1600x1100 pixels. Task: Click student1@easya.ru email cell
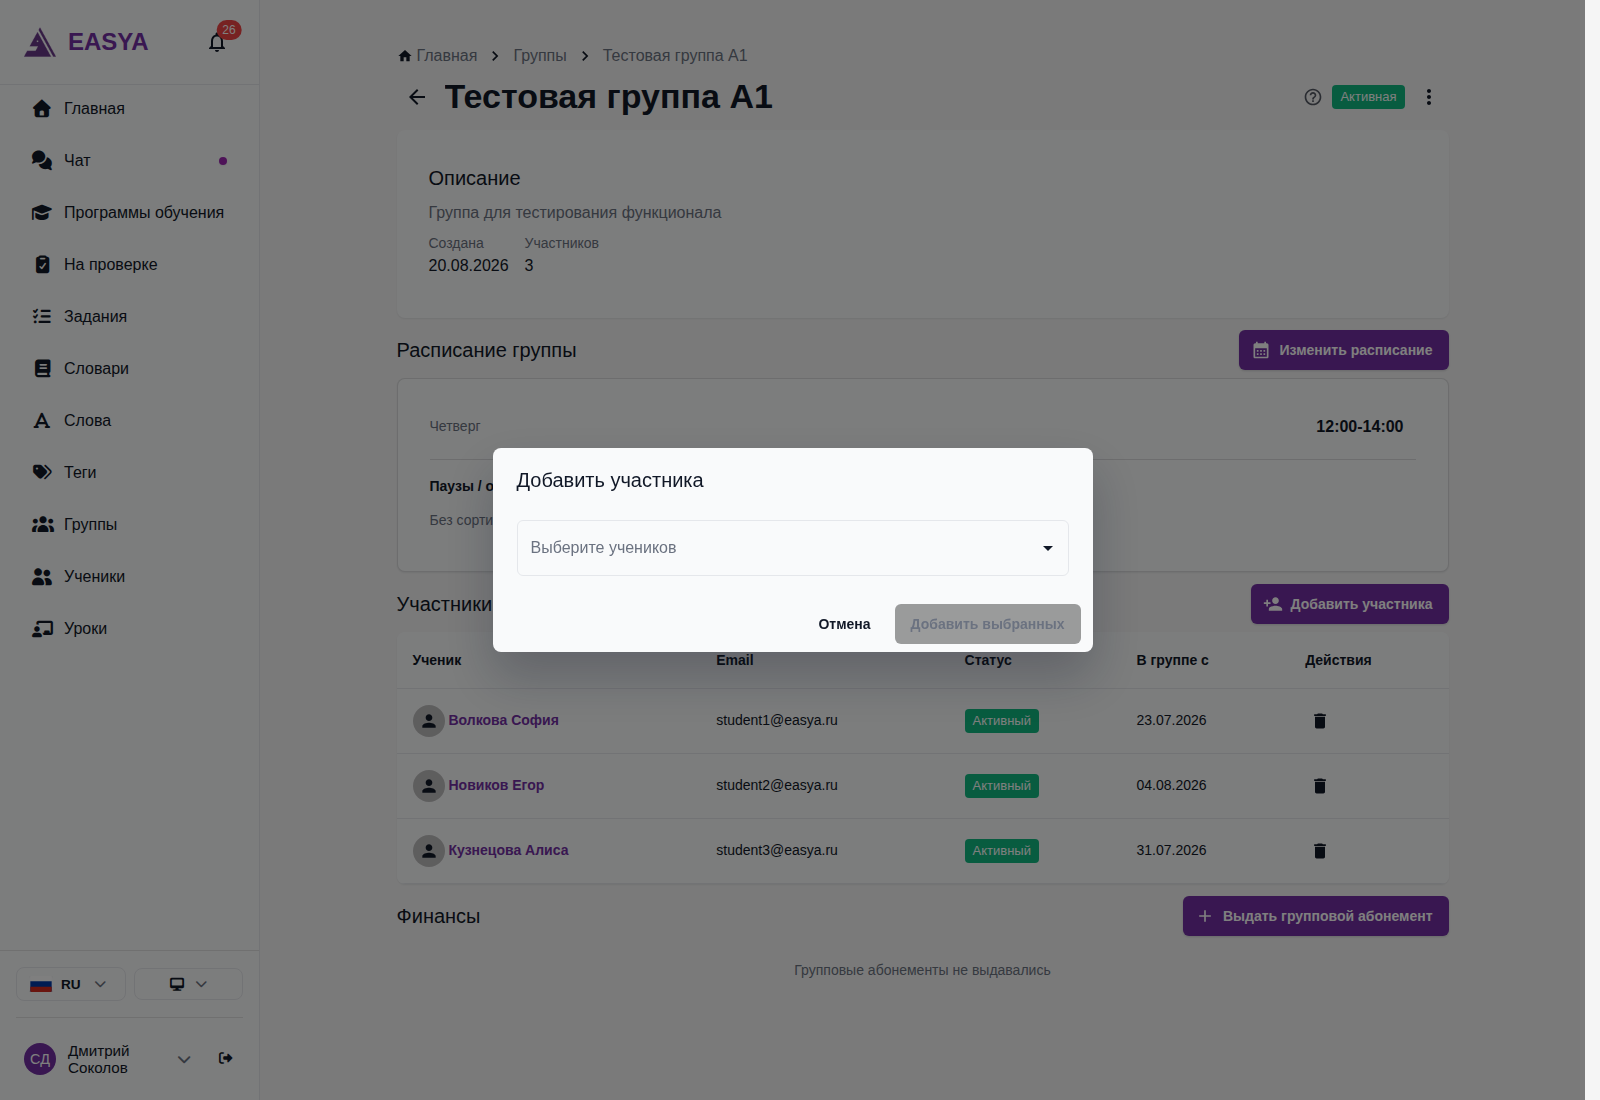(x=777, y=720)
